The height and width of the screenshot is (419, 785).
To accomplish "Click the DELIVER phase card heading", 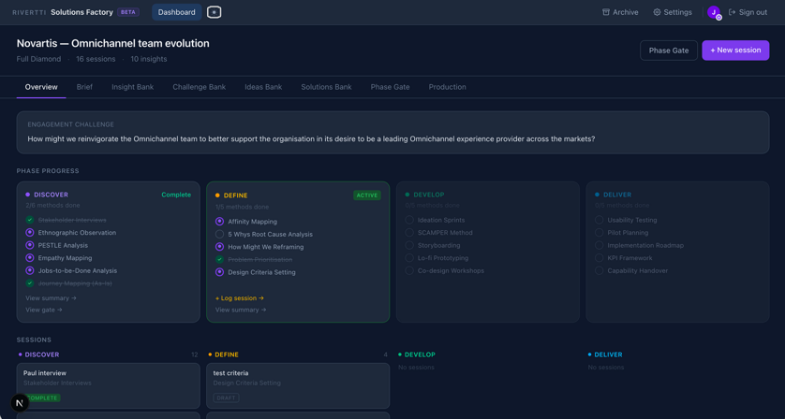I will click(x=616, y=195).
